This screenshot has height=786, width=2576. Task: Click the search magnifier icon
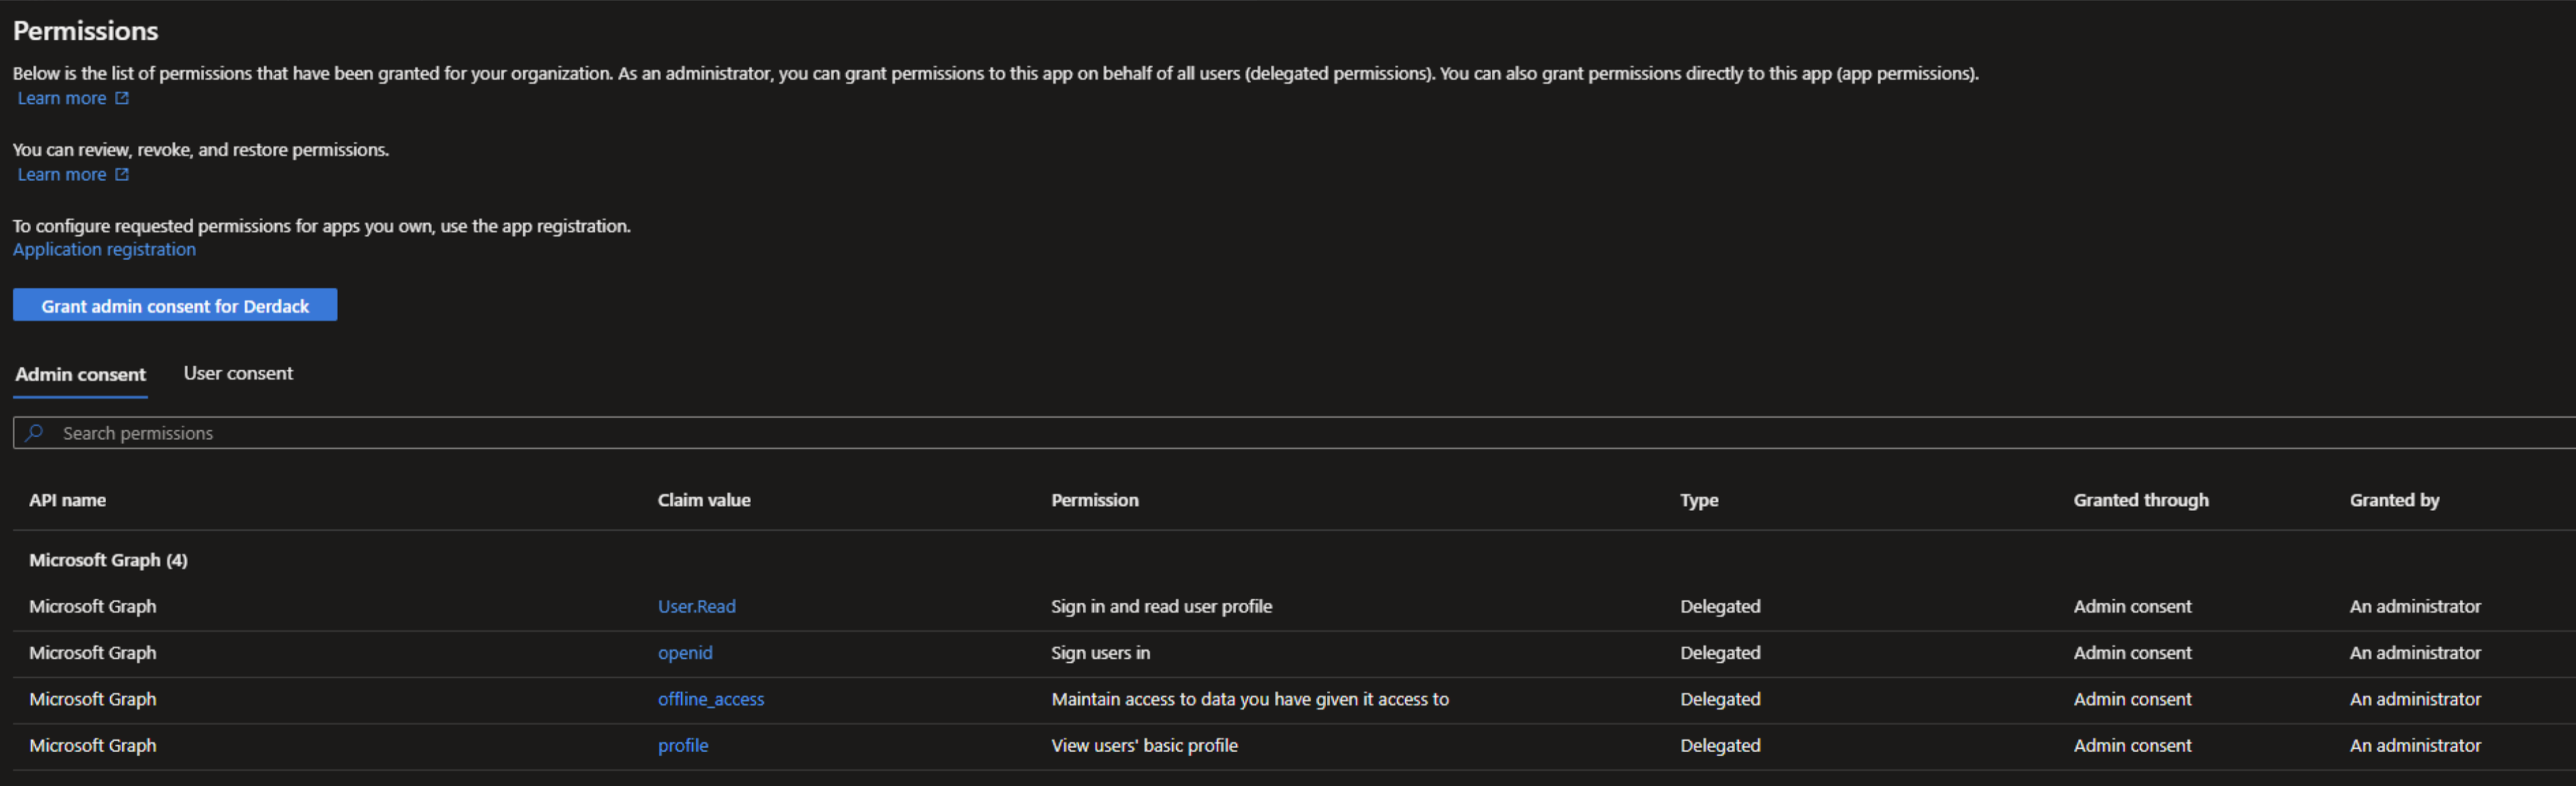coord(34,433)
